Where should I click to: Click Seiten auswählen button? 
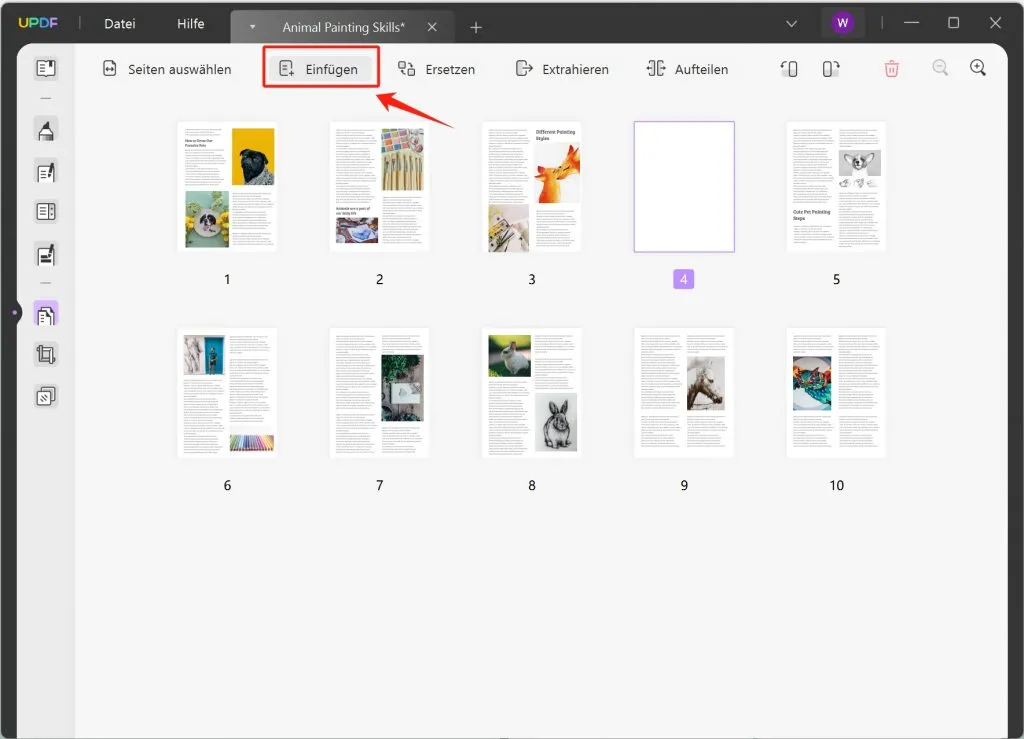pyautogui.click(x=167, y=69)
